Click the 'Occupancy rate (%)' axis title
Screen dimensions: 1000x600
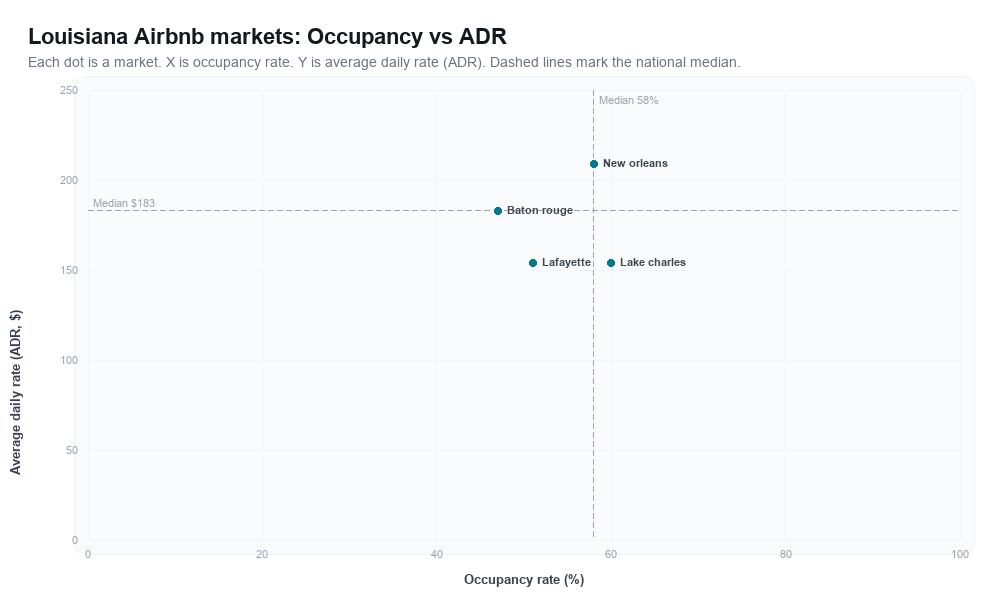click(x=524, y=580)
